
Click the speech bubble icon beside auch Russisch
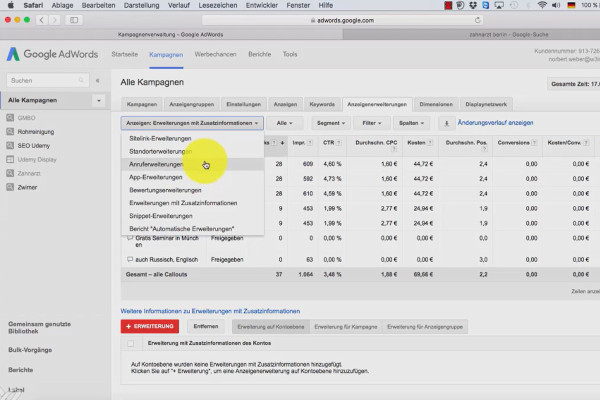point(130,259)
